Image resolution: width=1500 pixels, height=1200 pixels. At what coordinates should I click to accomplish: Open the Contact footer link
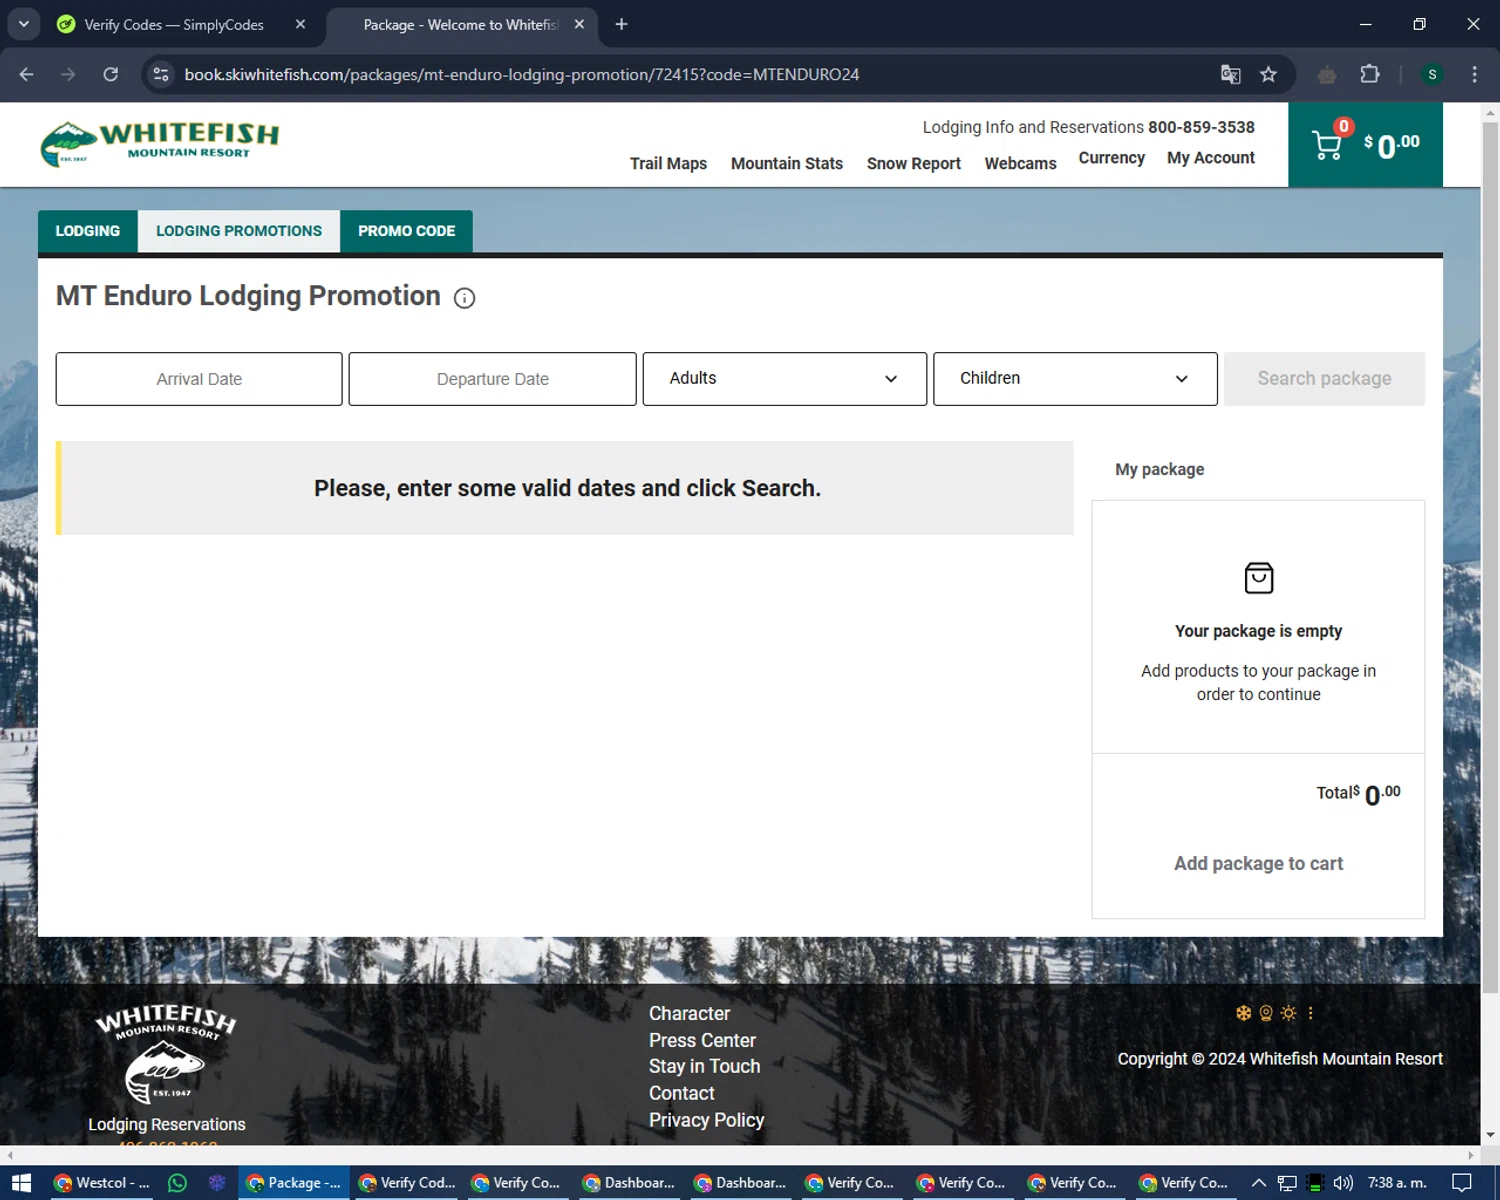[681, 1093]
